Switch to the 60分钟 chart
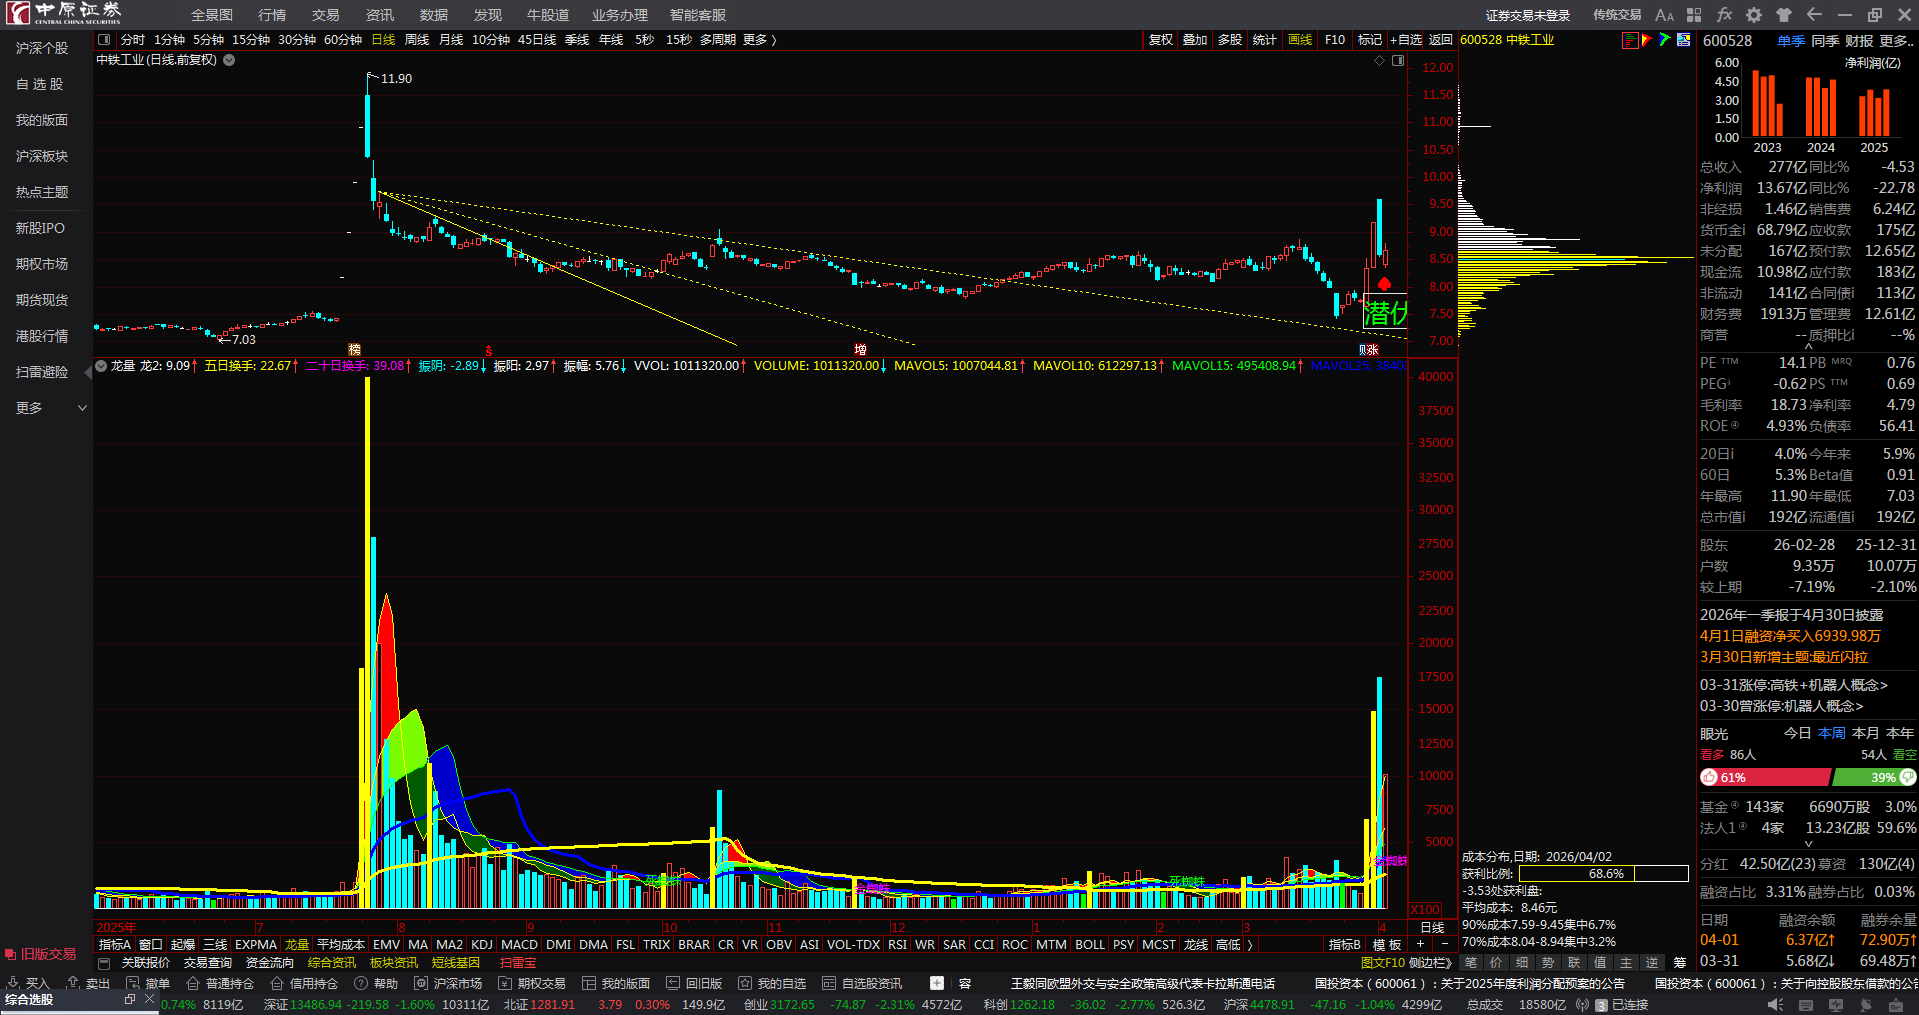 343,40
